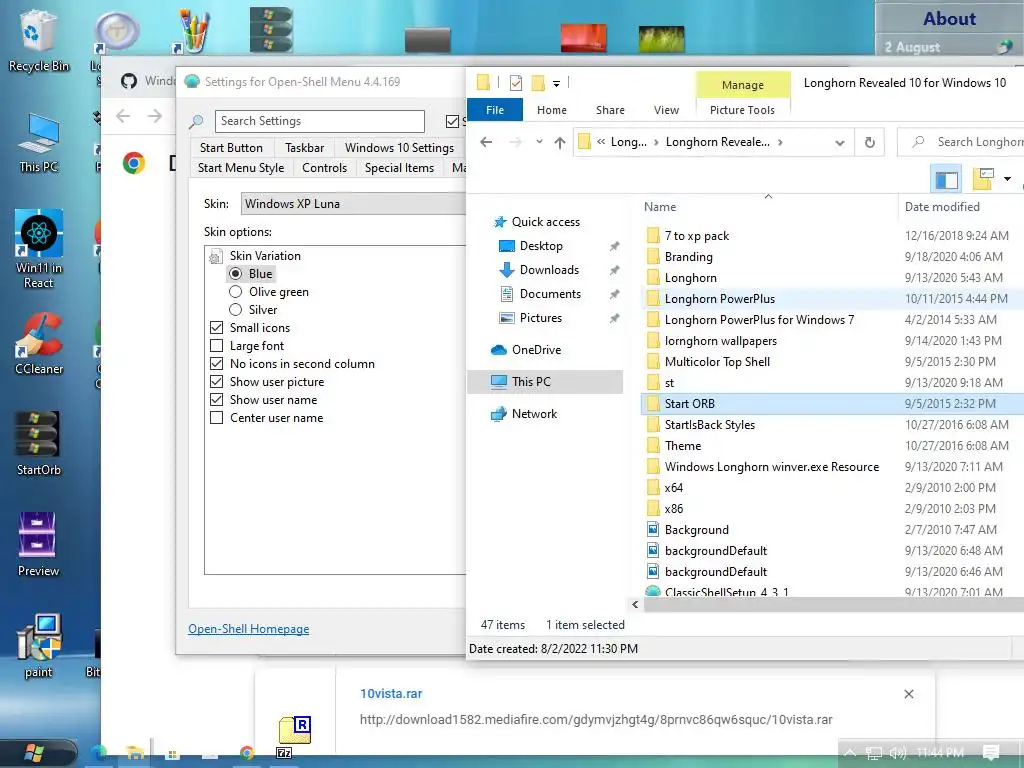Viewport: 1024px width, 768px height.
Task: Select the Olive green skin variation
Action: (236, 292)
